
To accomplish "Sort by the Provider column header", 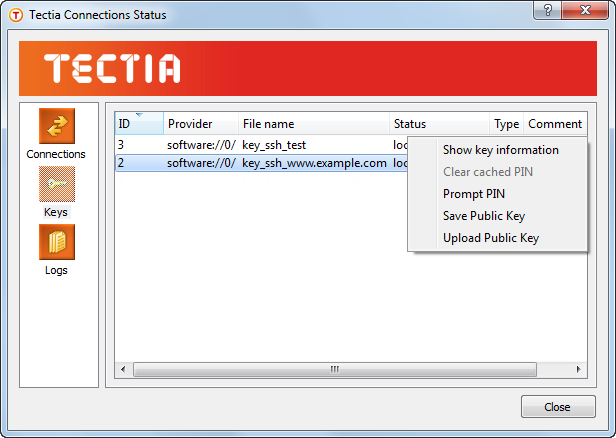I will 201,123.
